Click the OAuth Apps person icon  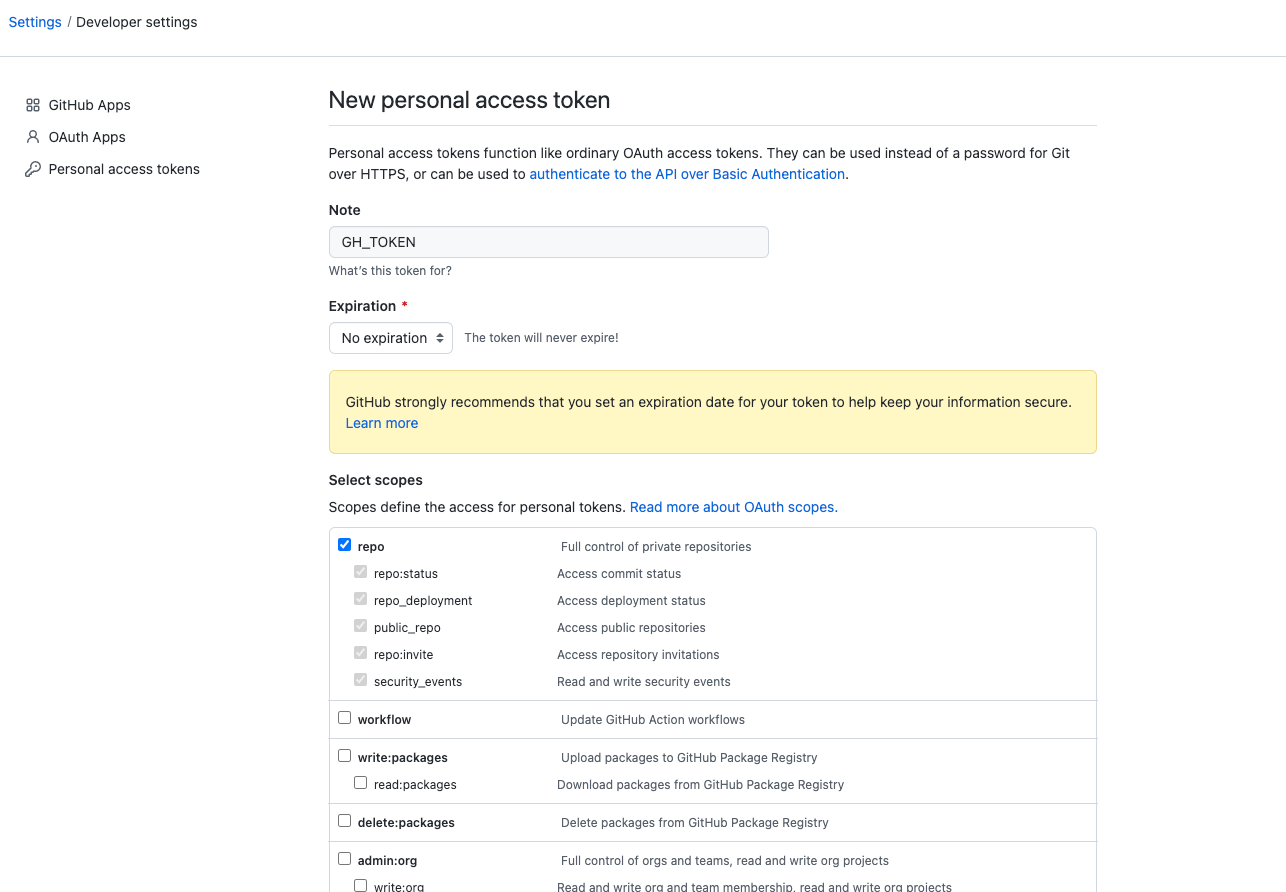[x=33, y=137]
